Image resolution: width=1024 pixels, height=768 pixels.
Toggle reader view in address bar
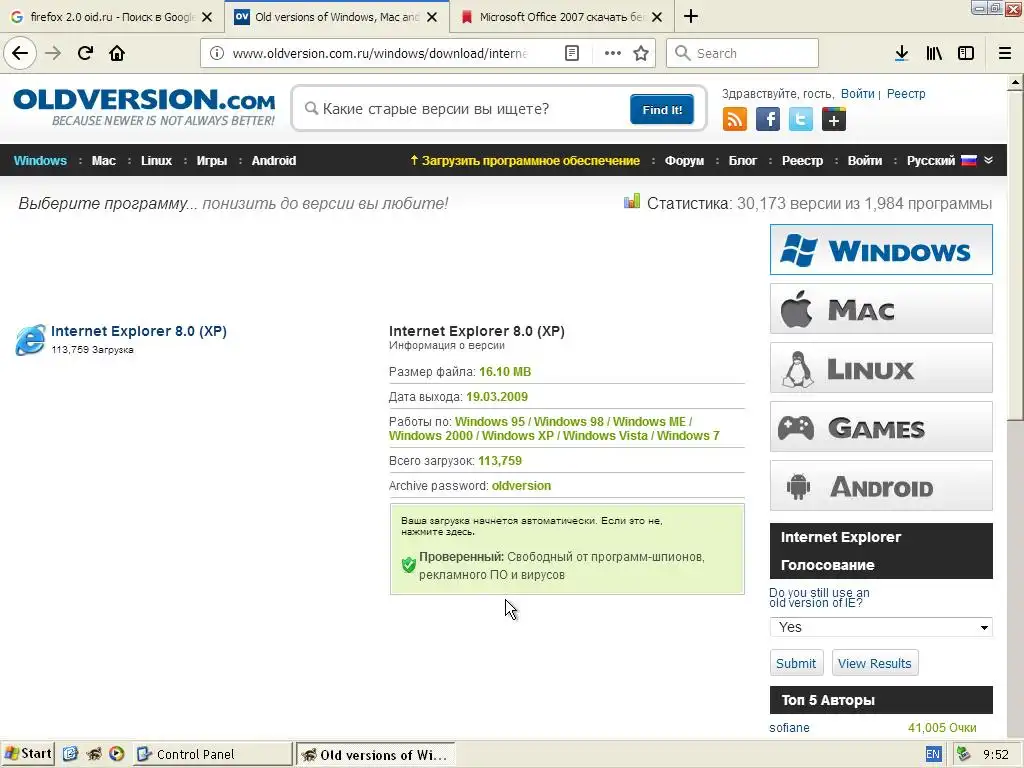pyautogui.click(x=571, y=53)
